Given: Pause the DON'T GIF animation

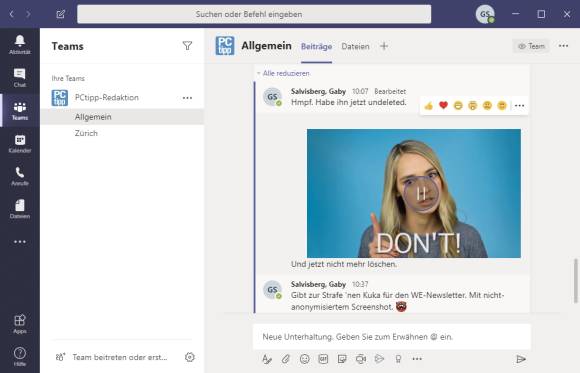Looking at the screenshot, I should click(421, 194).
